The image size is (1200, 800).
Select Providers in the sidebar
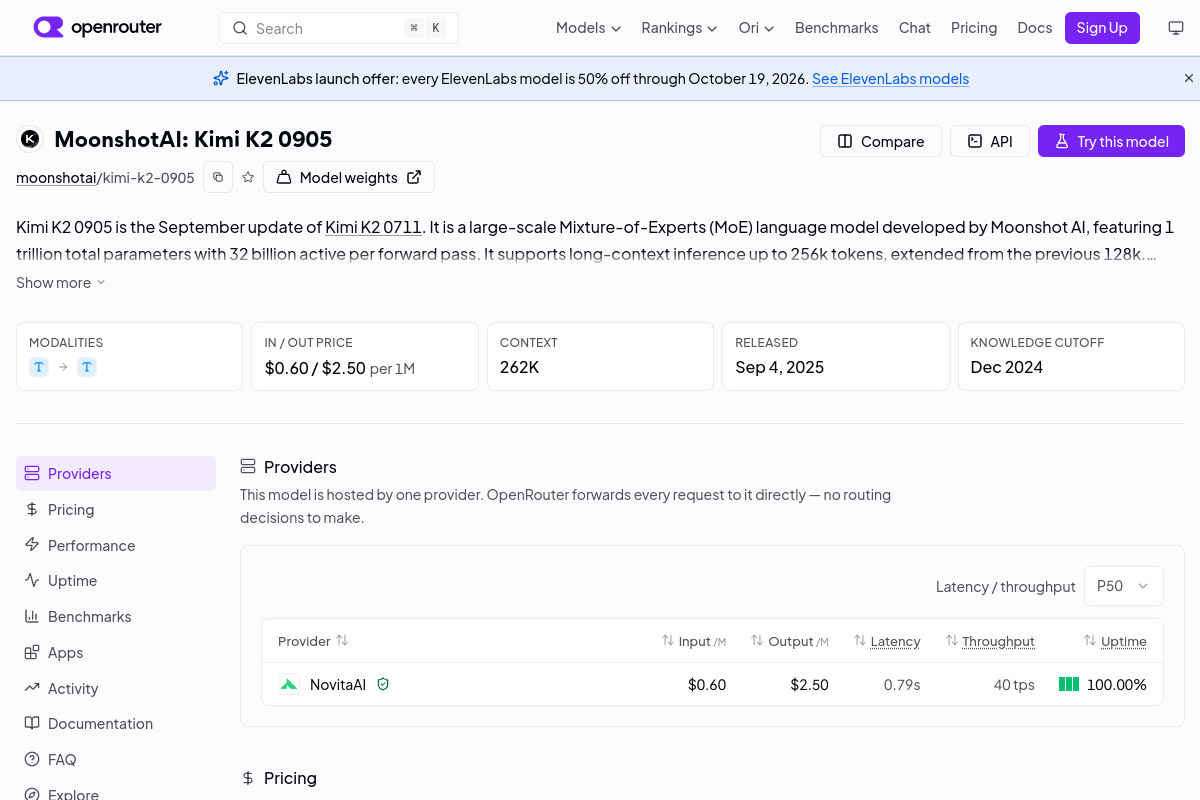click(116, 474)
